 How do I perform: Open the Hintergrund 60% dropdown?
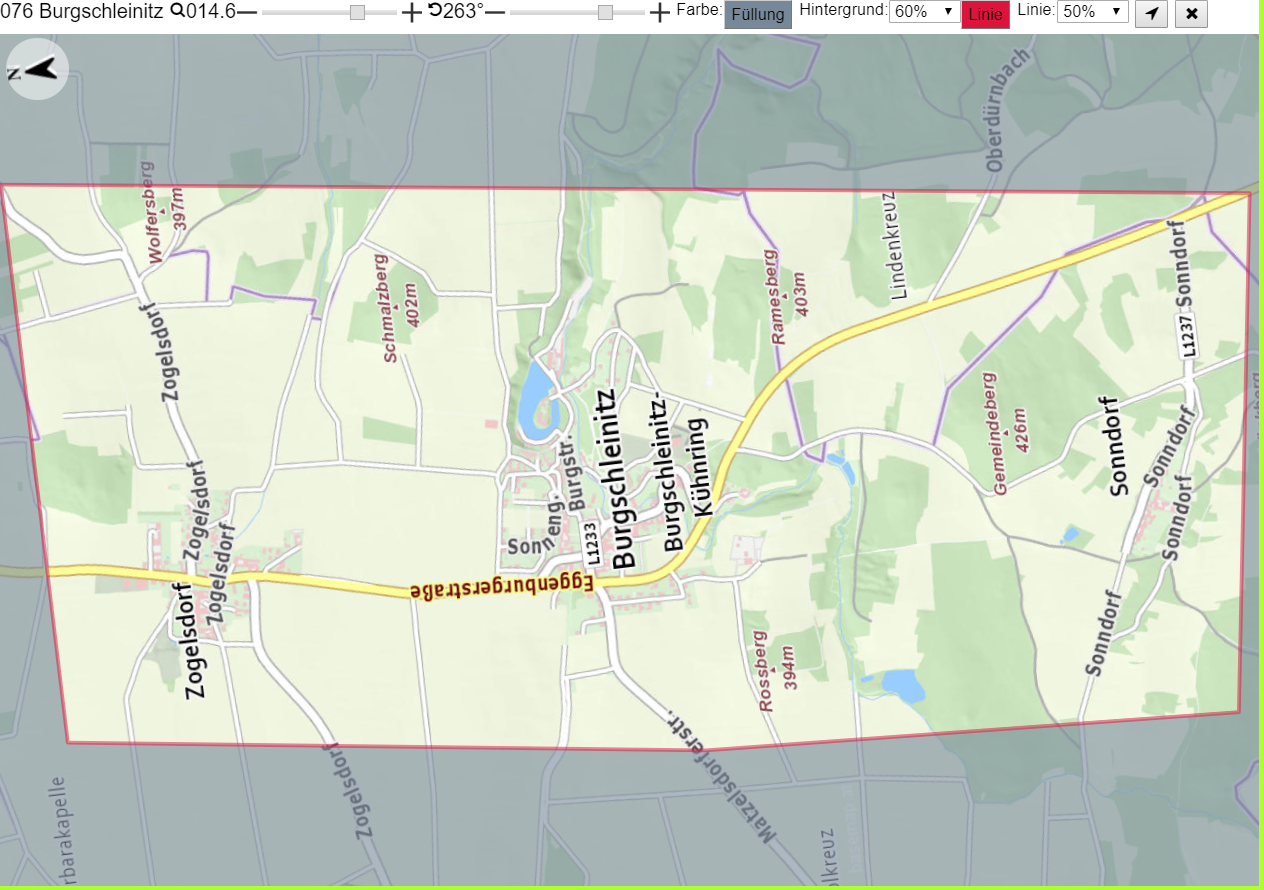click(924, 12)
